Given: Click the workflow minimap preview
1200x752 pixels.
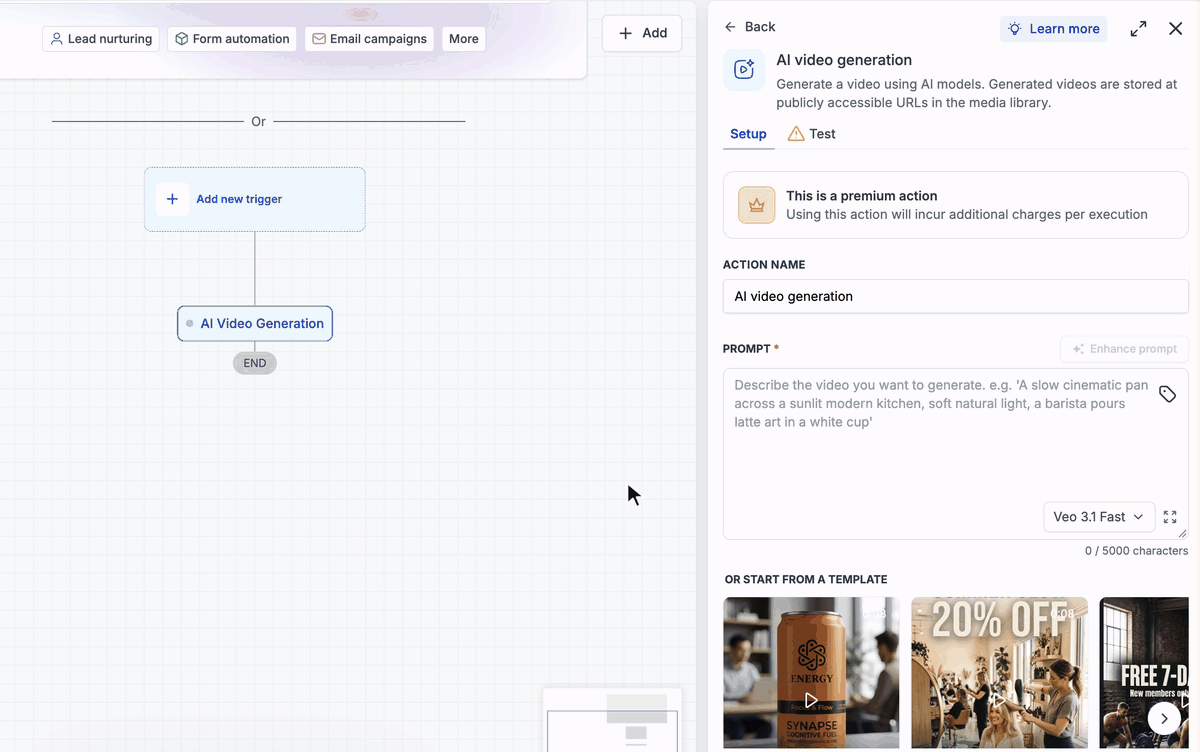Looking at the screenshot, I should (x=612, y=720).
